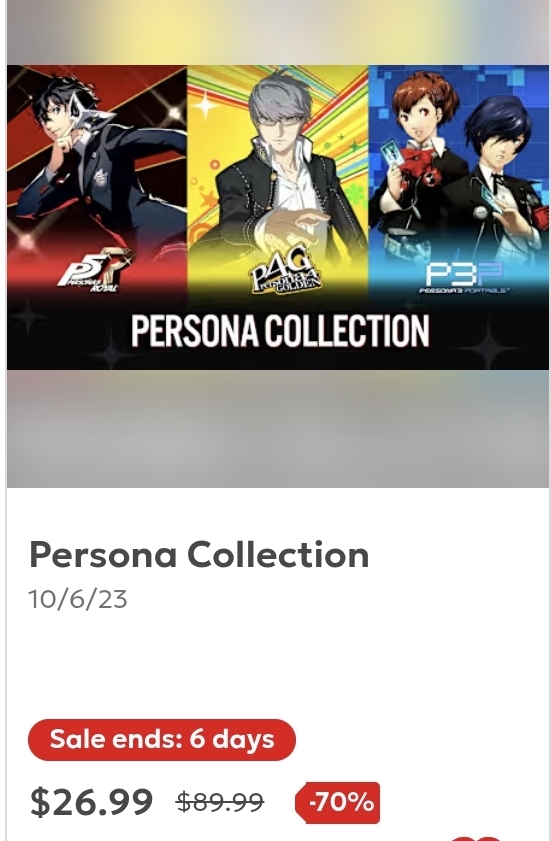Select the Persona 3 Portable blue artwork panel
Image resolution: width=551 pixels, height=841 pixels.
[x=459, y=182]
